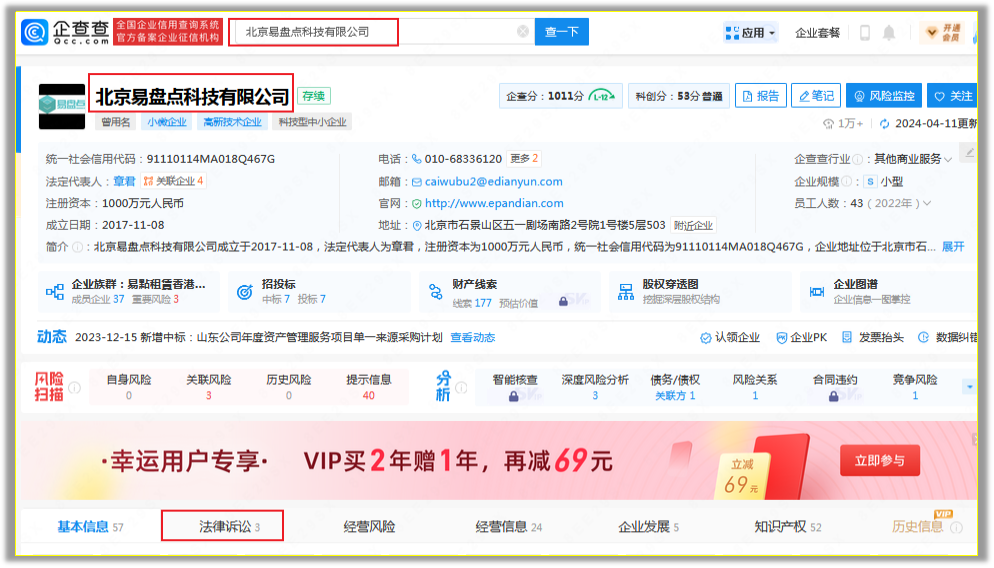Click the 小微企业 tag
Image resolution: width=994 pixels, height=568 pixels.
pyautogui.click(x=167, y=122)
